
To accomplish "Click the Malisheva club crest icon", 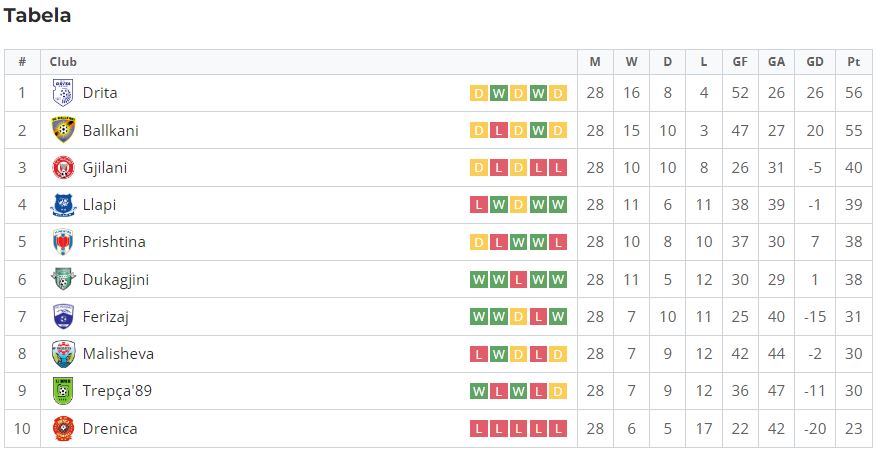I will pos(63,354).
